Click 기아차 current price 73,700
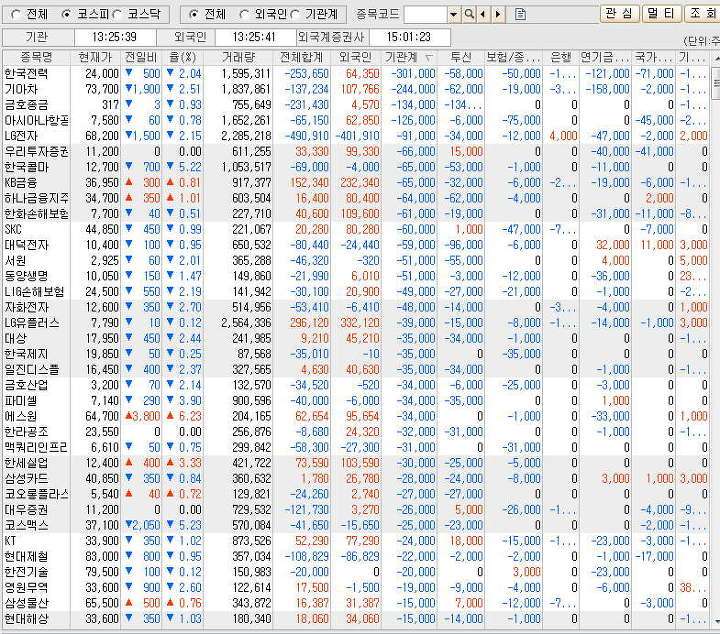This screenshot has width=720, height=634. click(102, 90)
